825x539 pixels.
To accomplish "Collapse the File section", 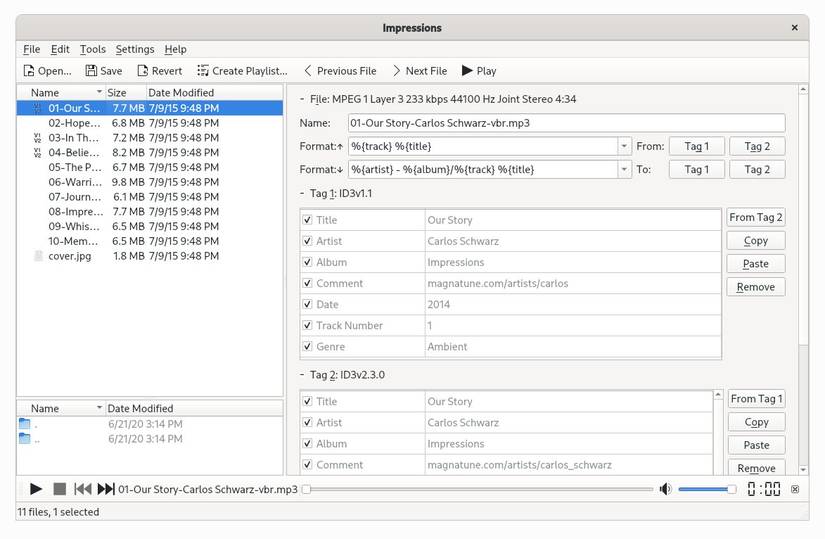I will (302, 99).
